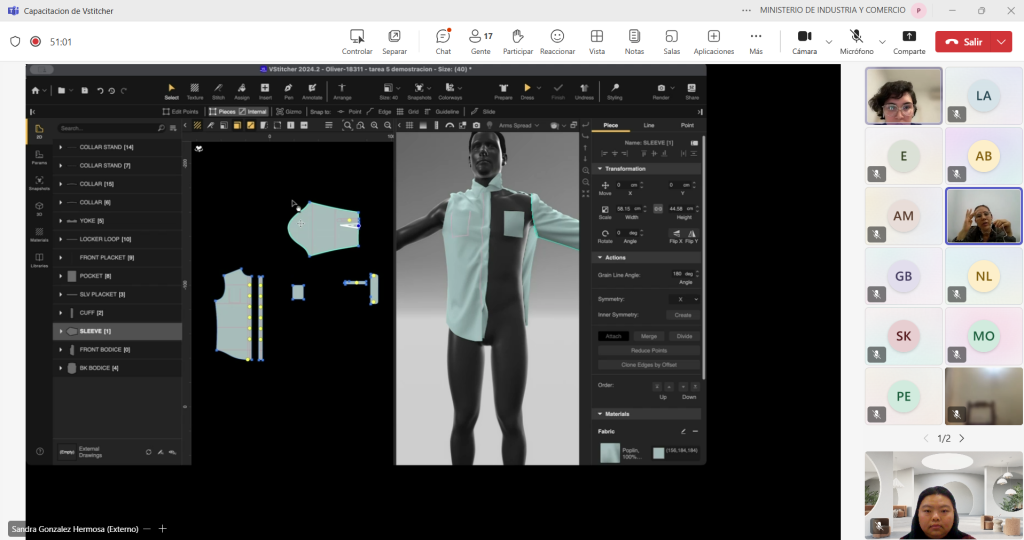Open Teams Chat panel
This screenshot has width=1024, height=540.
pyautogui.click(x=443, y=42)
